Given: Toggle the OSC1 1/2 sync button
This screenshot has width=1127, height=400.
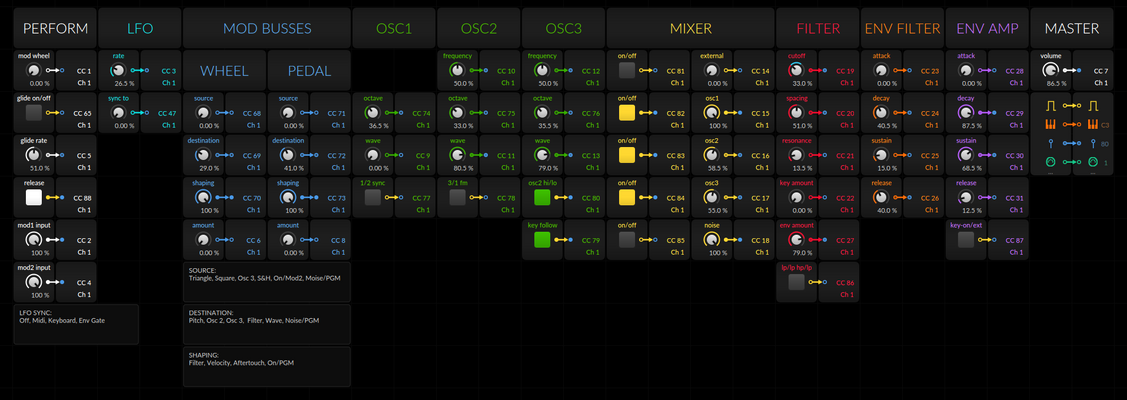Looking at the screenshot, I should (x=373, y=197).
